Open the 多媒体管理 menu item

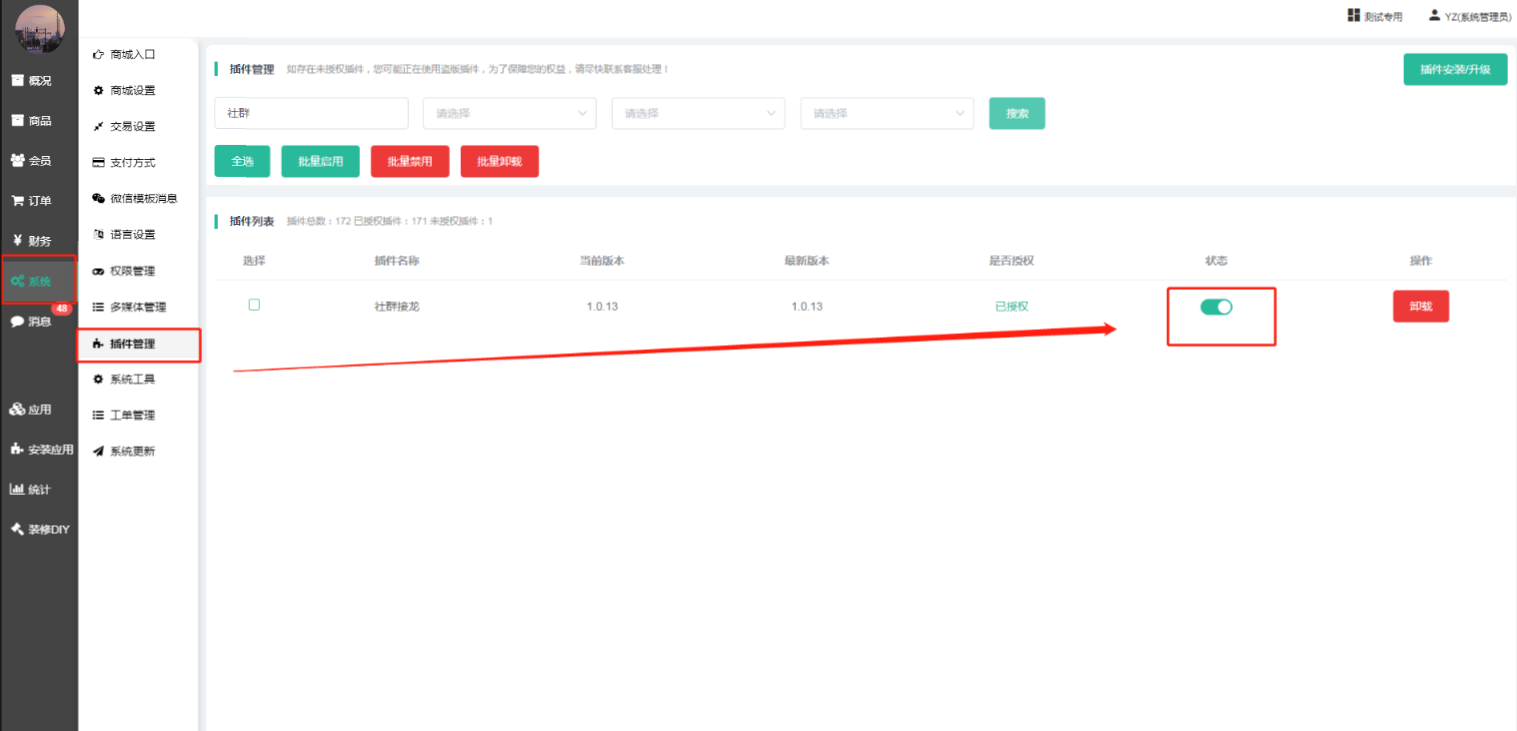138,307
